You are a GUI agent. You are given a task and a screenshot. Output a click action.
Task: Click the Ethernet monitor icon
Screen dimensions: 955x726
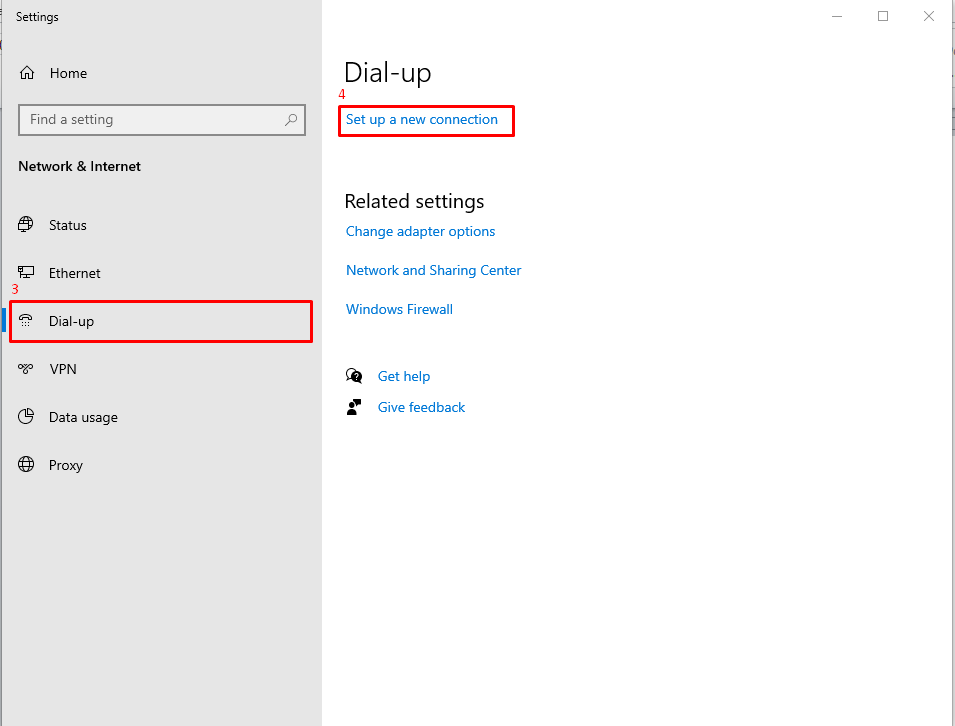click(x=26, y=273)
